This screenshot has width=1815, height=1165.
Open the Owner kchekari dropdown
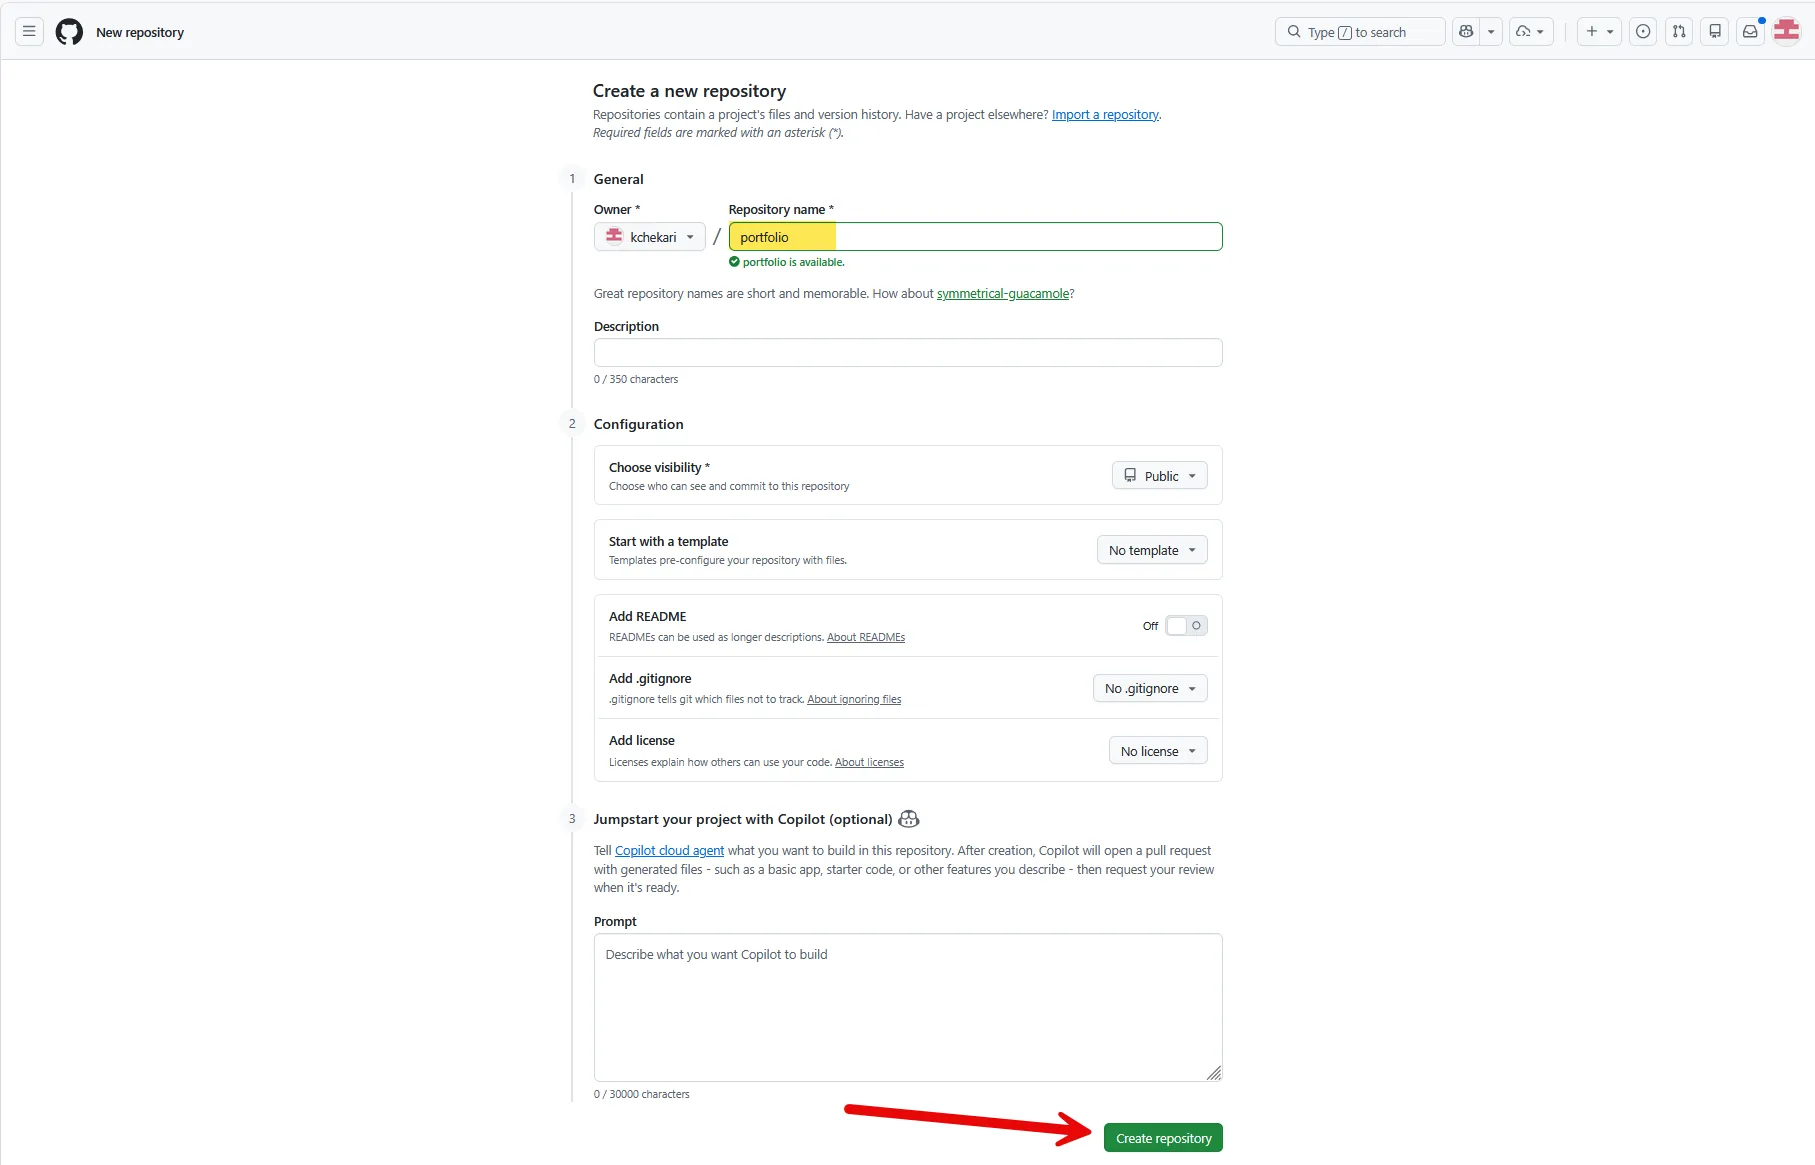650,237
